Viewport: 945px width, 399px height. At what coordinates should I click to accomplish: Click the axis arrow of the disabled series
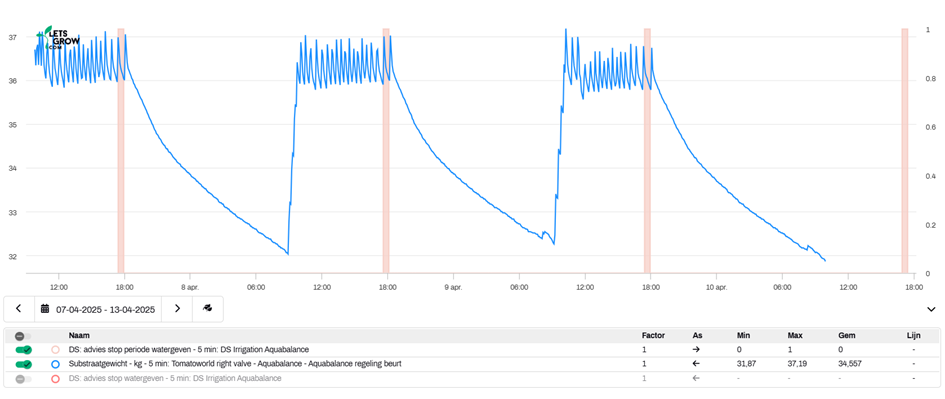tap(696, 379)
